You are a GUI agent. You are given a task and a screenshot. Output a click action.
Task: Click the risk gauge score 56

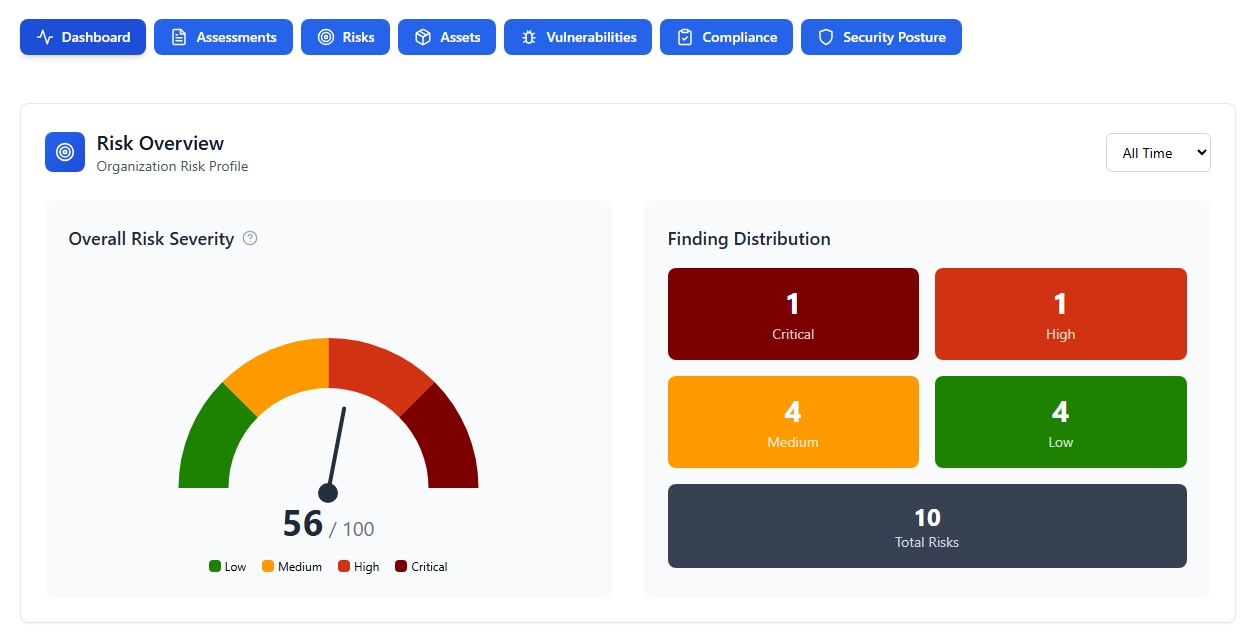click(x=300, y=521)
